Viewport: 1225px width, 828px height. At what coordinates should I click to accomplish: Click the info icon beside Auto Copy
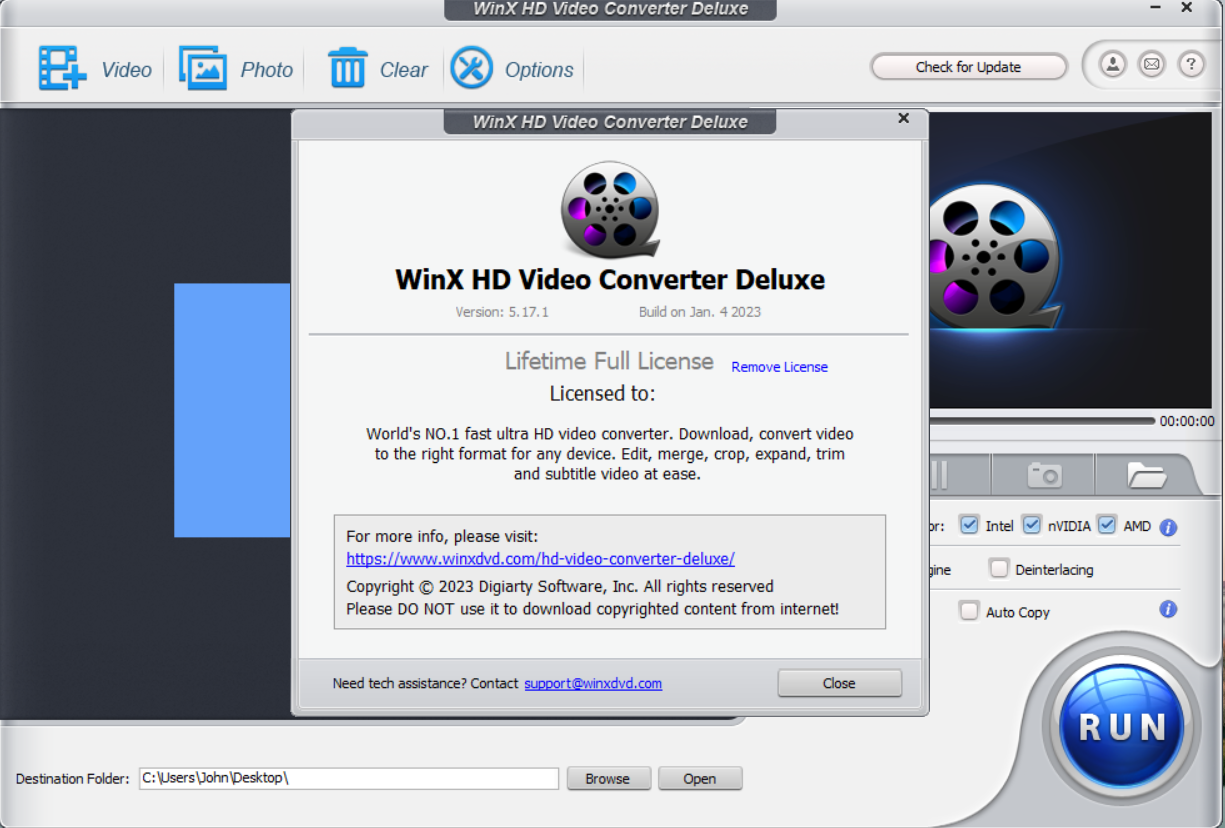[1168, 609]
